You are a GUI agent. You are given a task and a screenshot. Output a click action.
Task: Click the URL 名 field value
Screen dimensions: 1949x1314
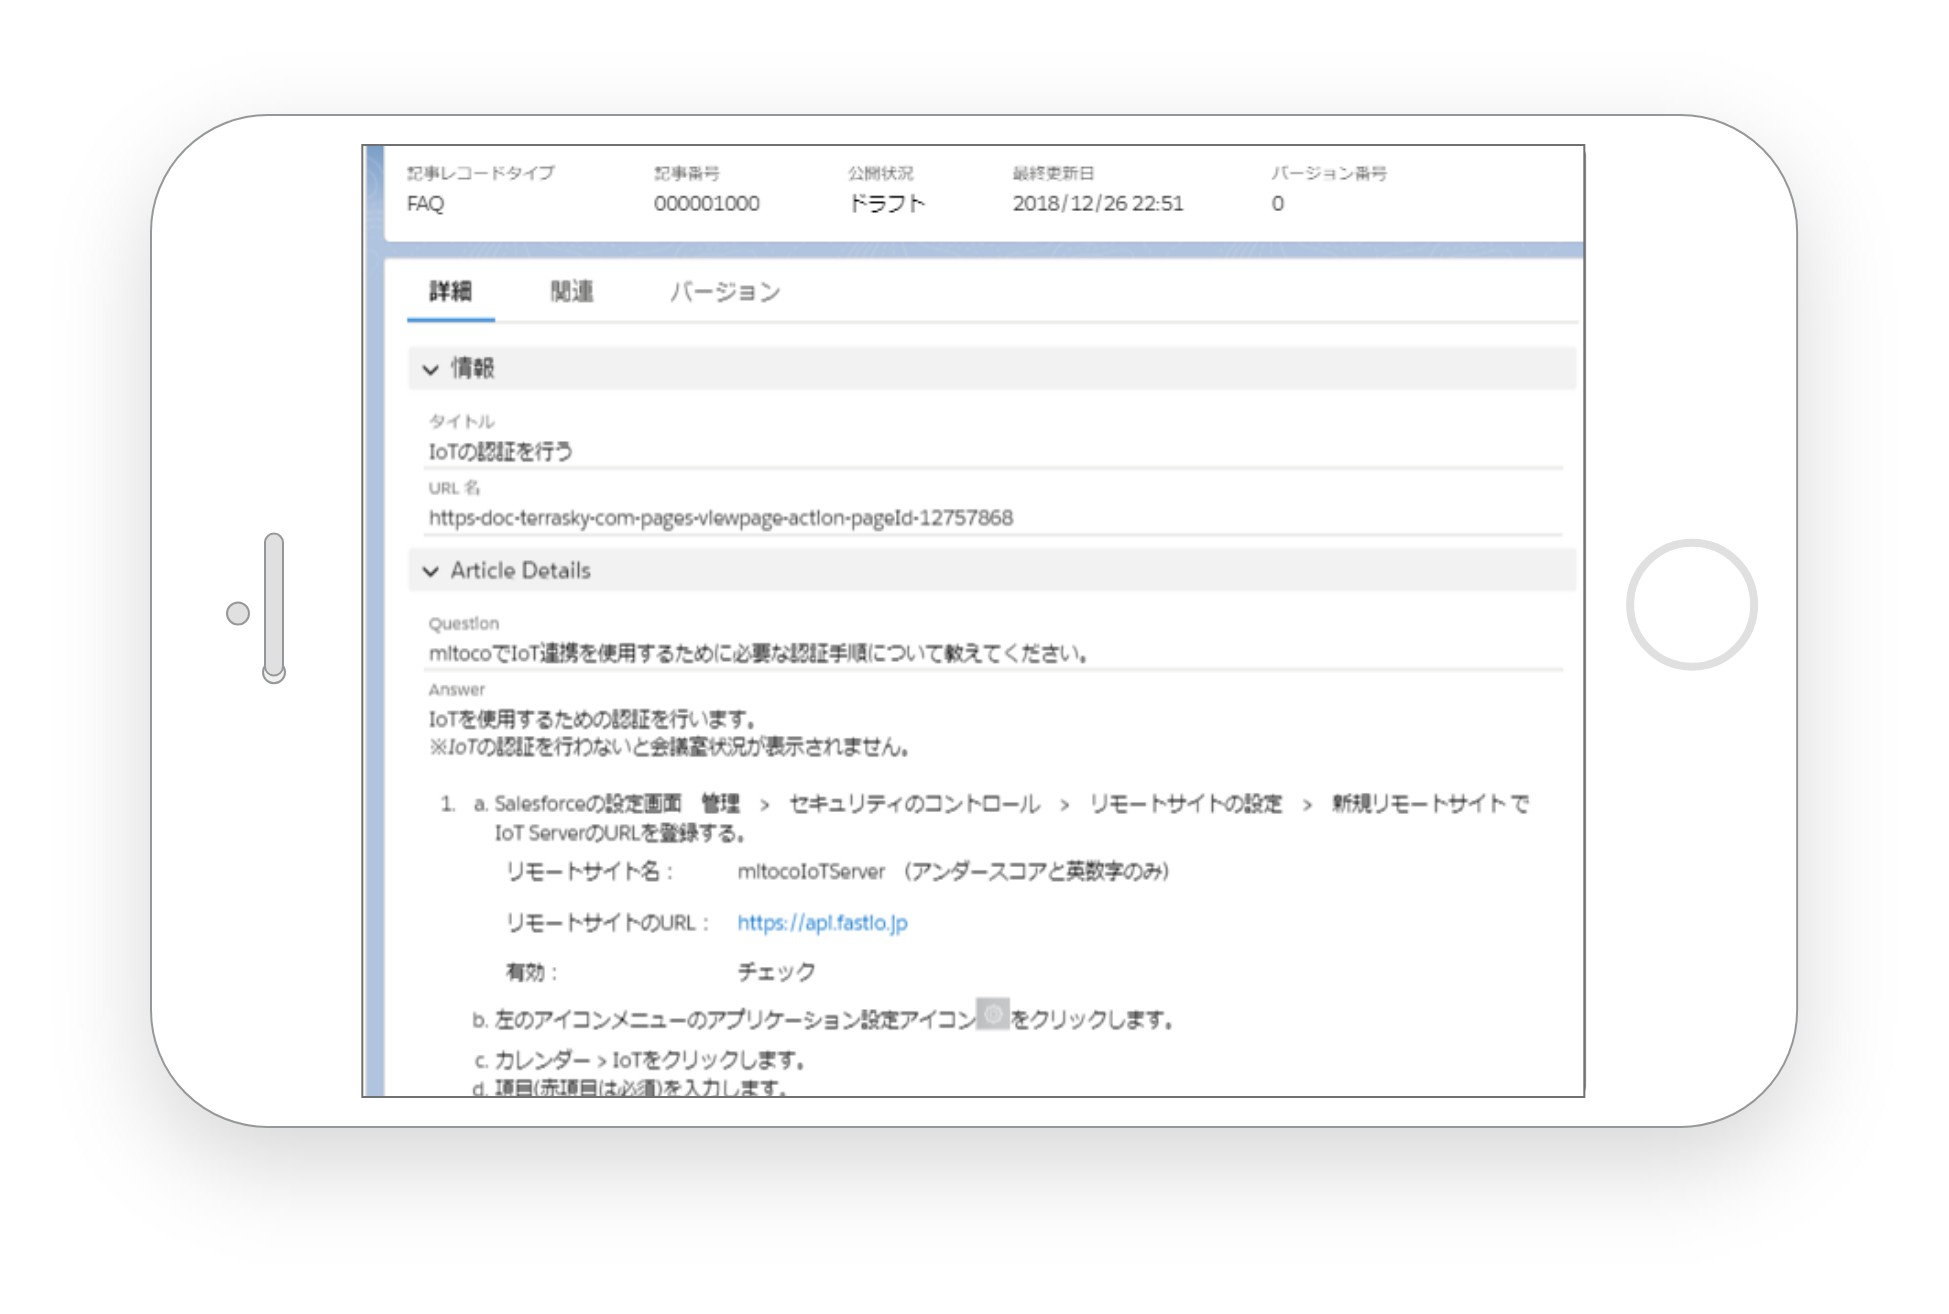click(x=720, y=518)
